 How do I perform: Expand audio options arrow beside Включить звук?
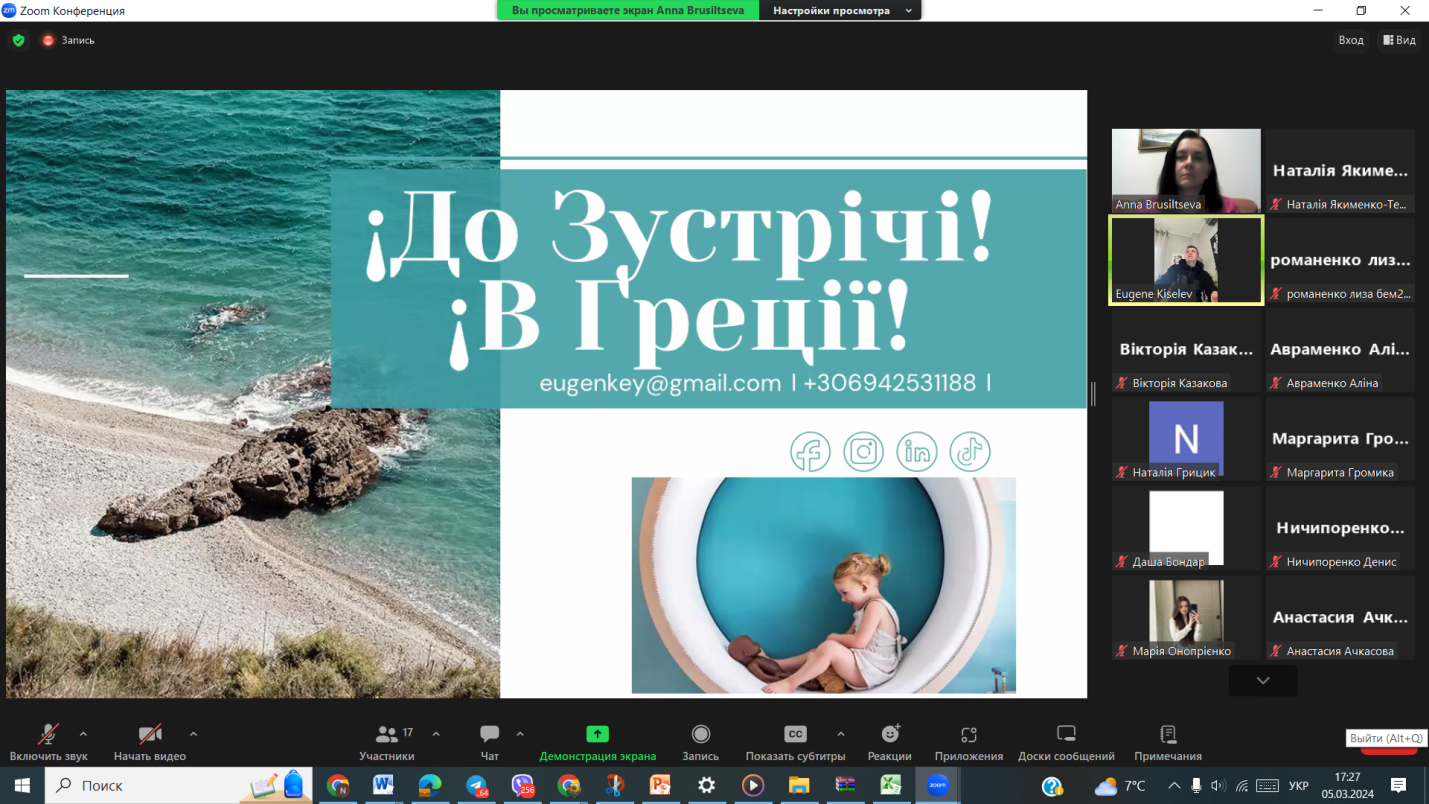83,734
